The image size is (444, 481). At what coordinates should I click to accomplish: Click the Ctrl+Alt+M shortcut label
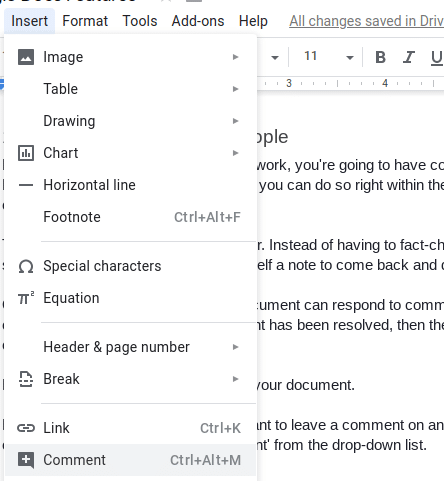tap(205, 460)
